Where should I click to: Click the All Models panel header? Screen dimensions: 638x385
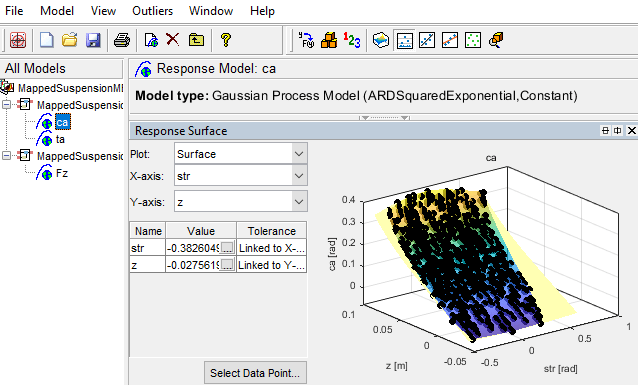61,68
